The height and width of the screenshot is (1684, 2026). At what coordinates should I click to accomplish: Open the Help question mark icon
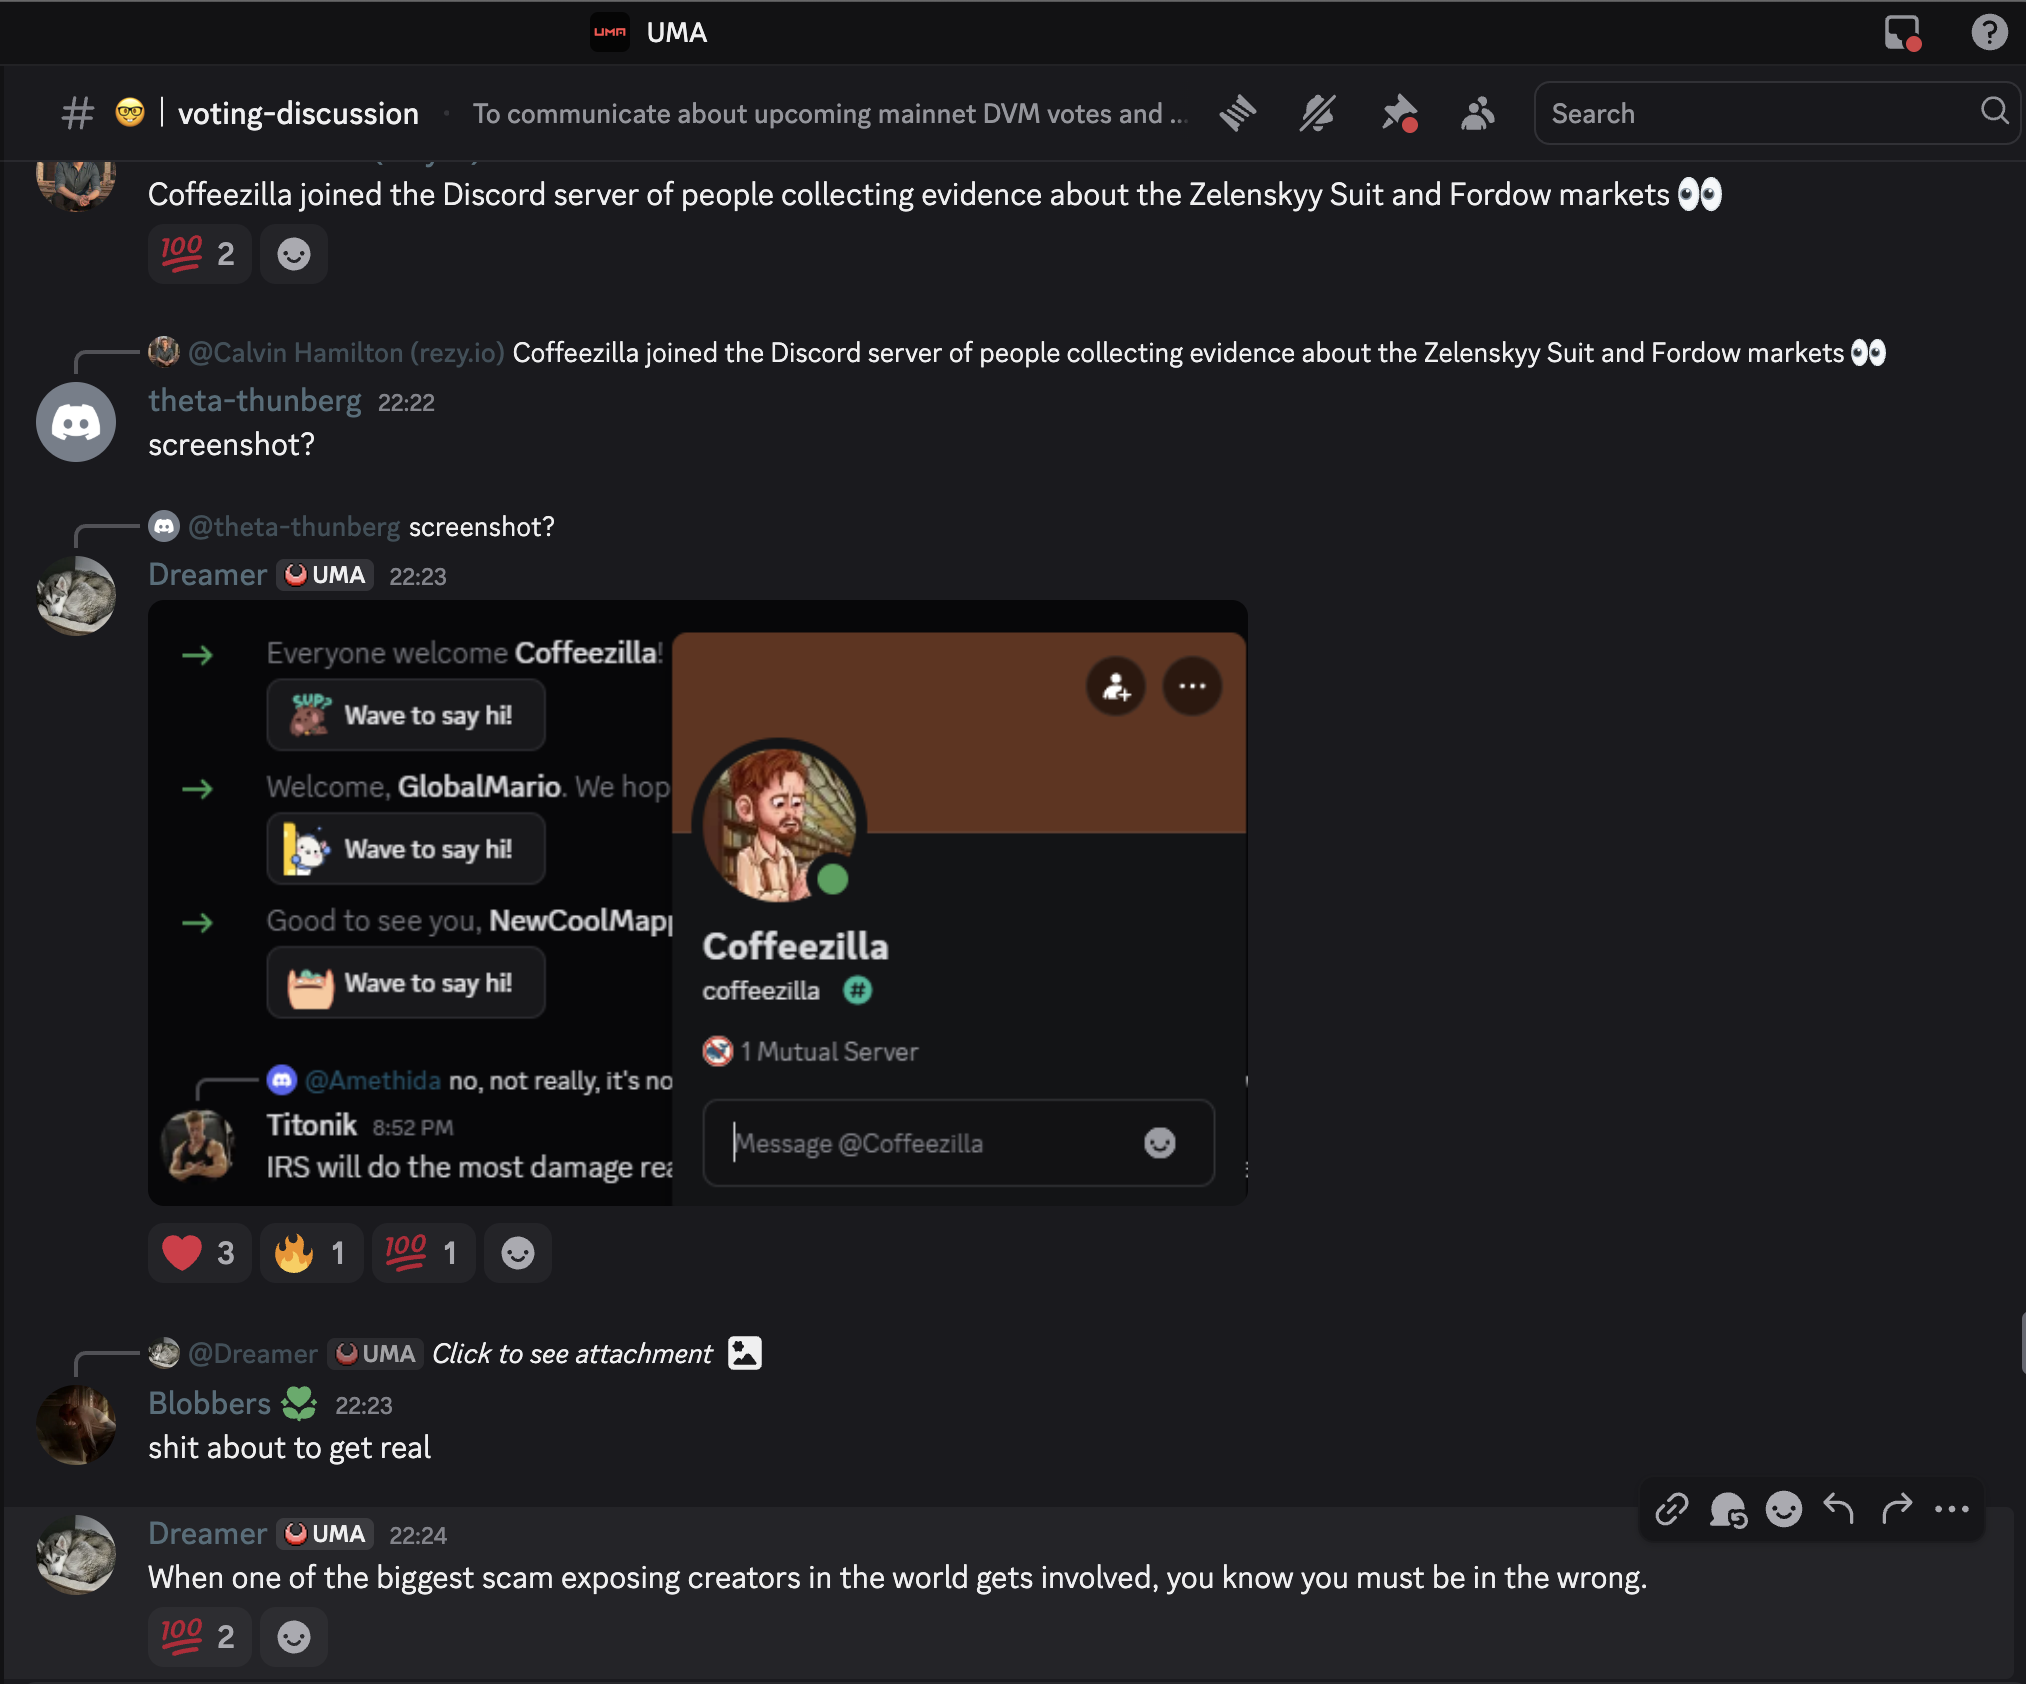(1989, 32)
